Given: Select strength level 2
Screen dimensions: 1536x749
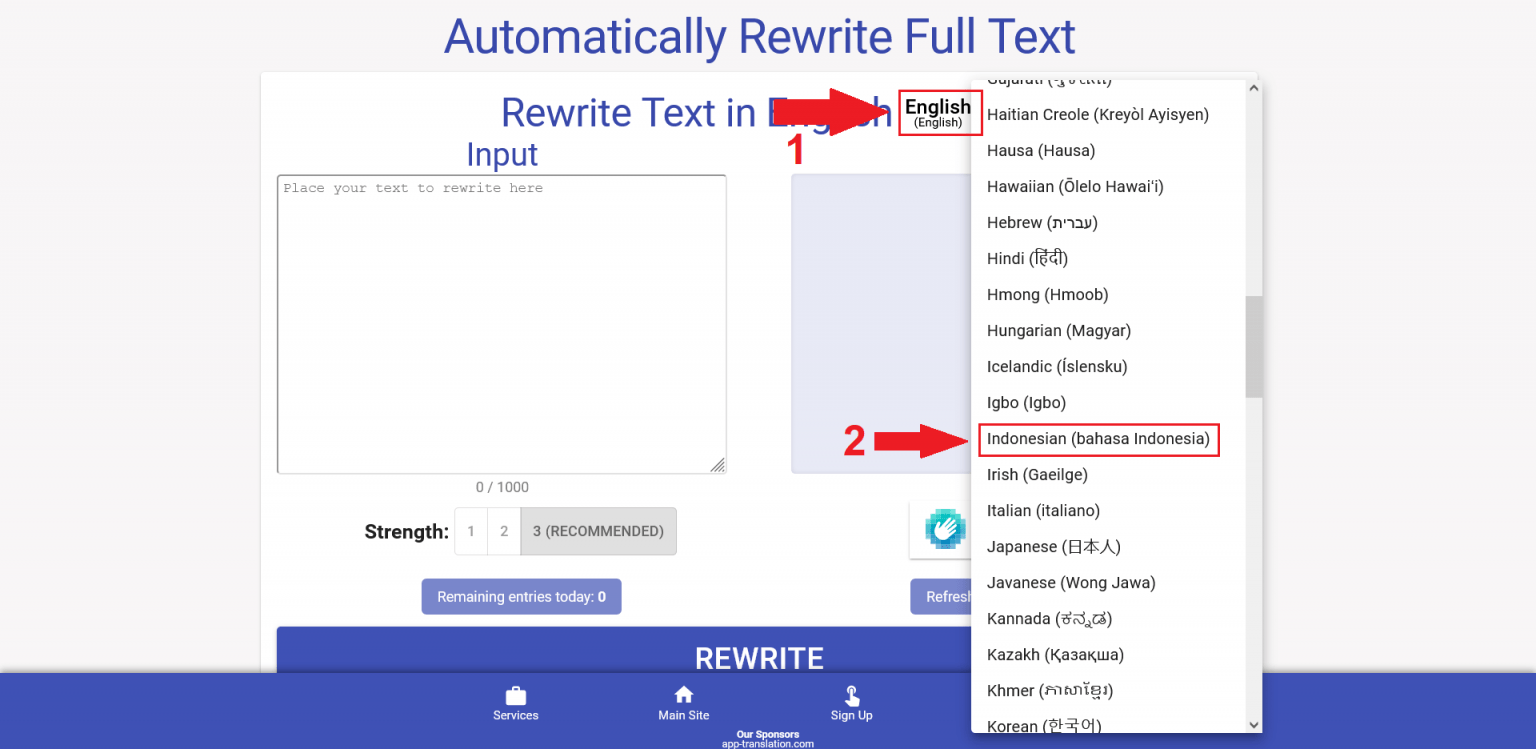Looking at the screenshot, I should pos(503,531).
